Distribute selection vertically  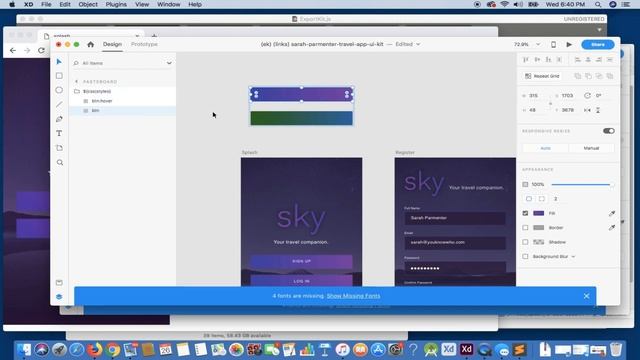tap(559, 60)
